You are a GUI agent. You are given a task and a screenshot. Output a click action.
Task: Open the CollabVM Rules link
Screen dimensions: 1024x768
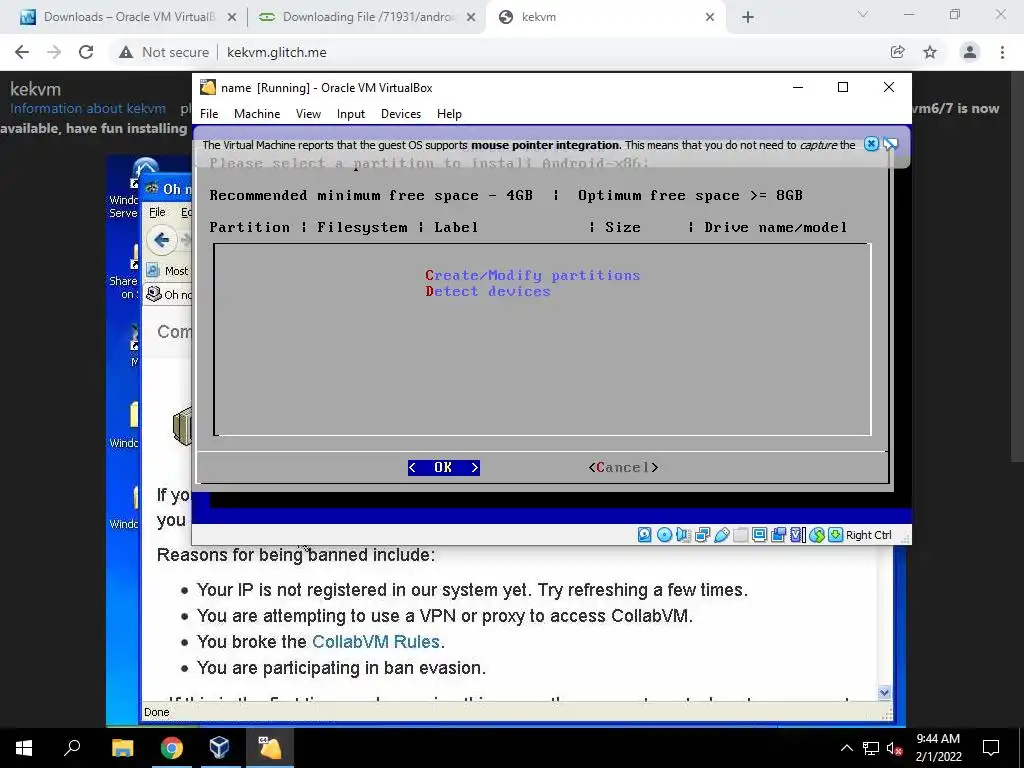point(376,641)
